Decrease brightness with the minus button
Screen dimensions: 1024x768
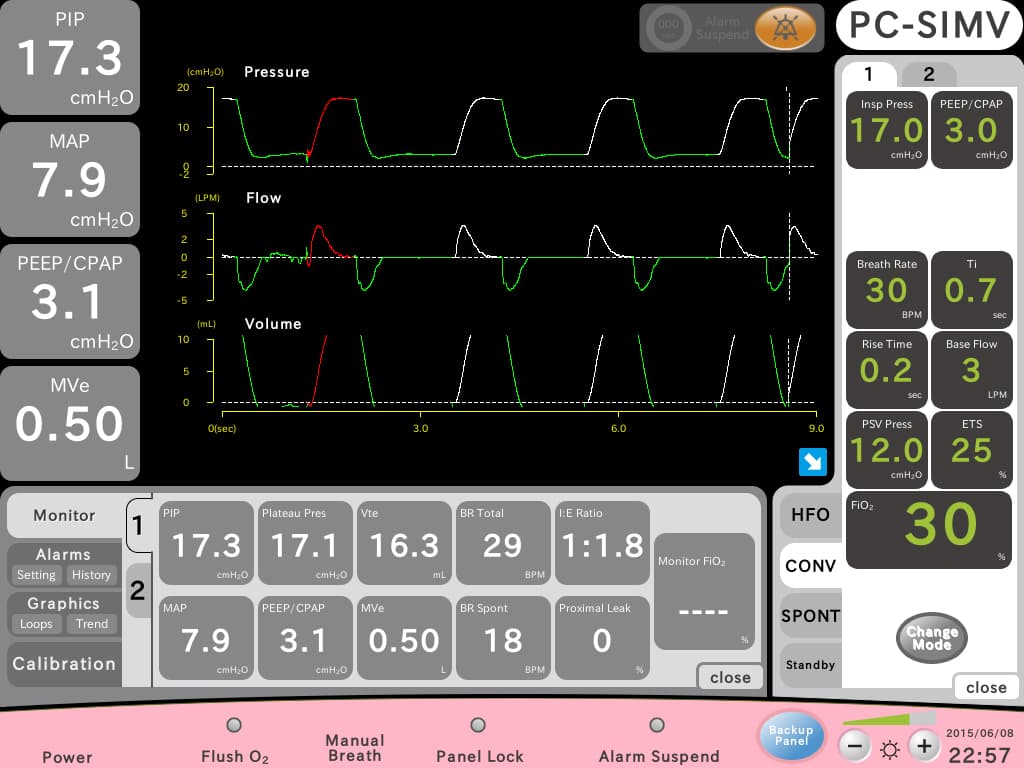[855, 746]
